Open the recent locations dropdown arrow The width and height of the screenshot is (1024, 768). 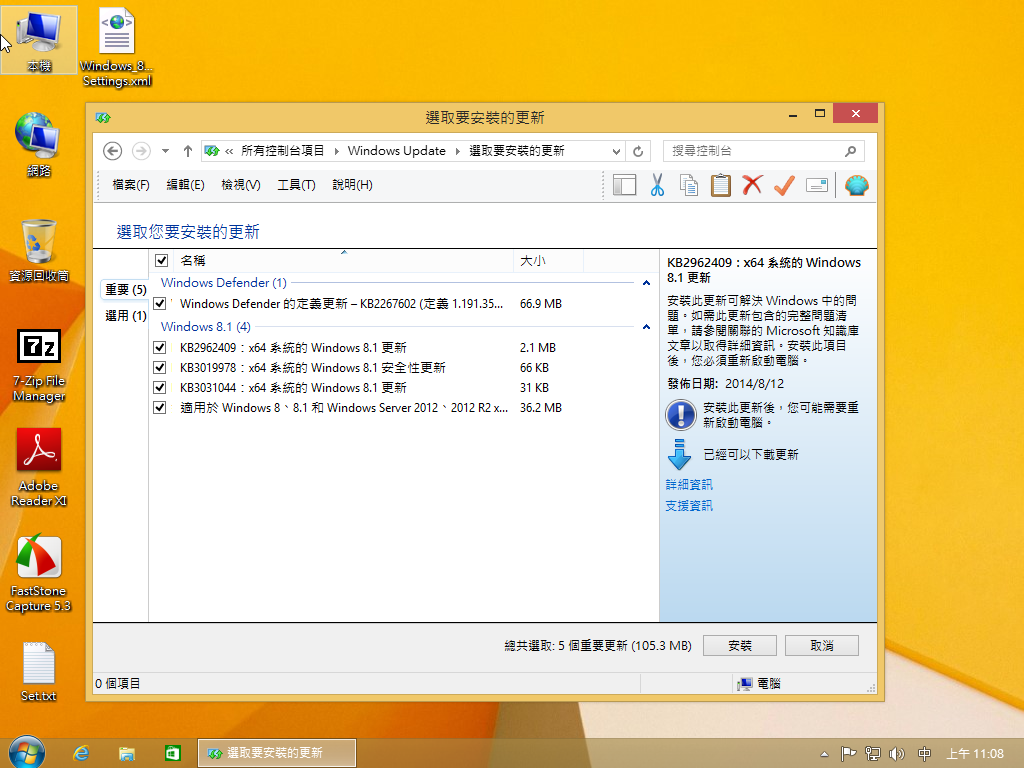pos(165,151)
